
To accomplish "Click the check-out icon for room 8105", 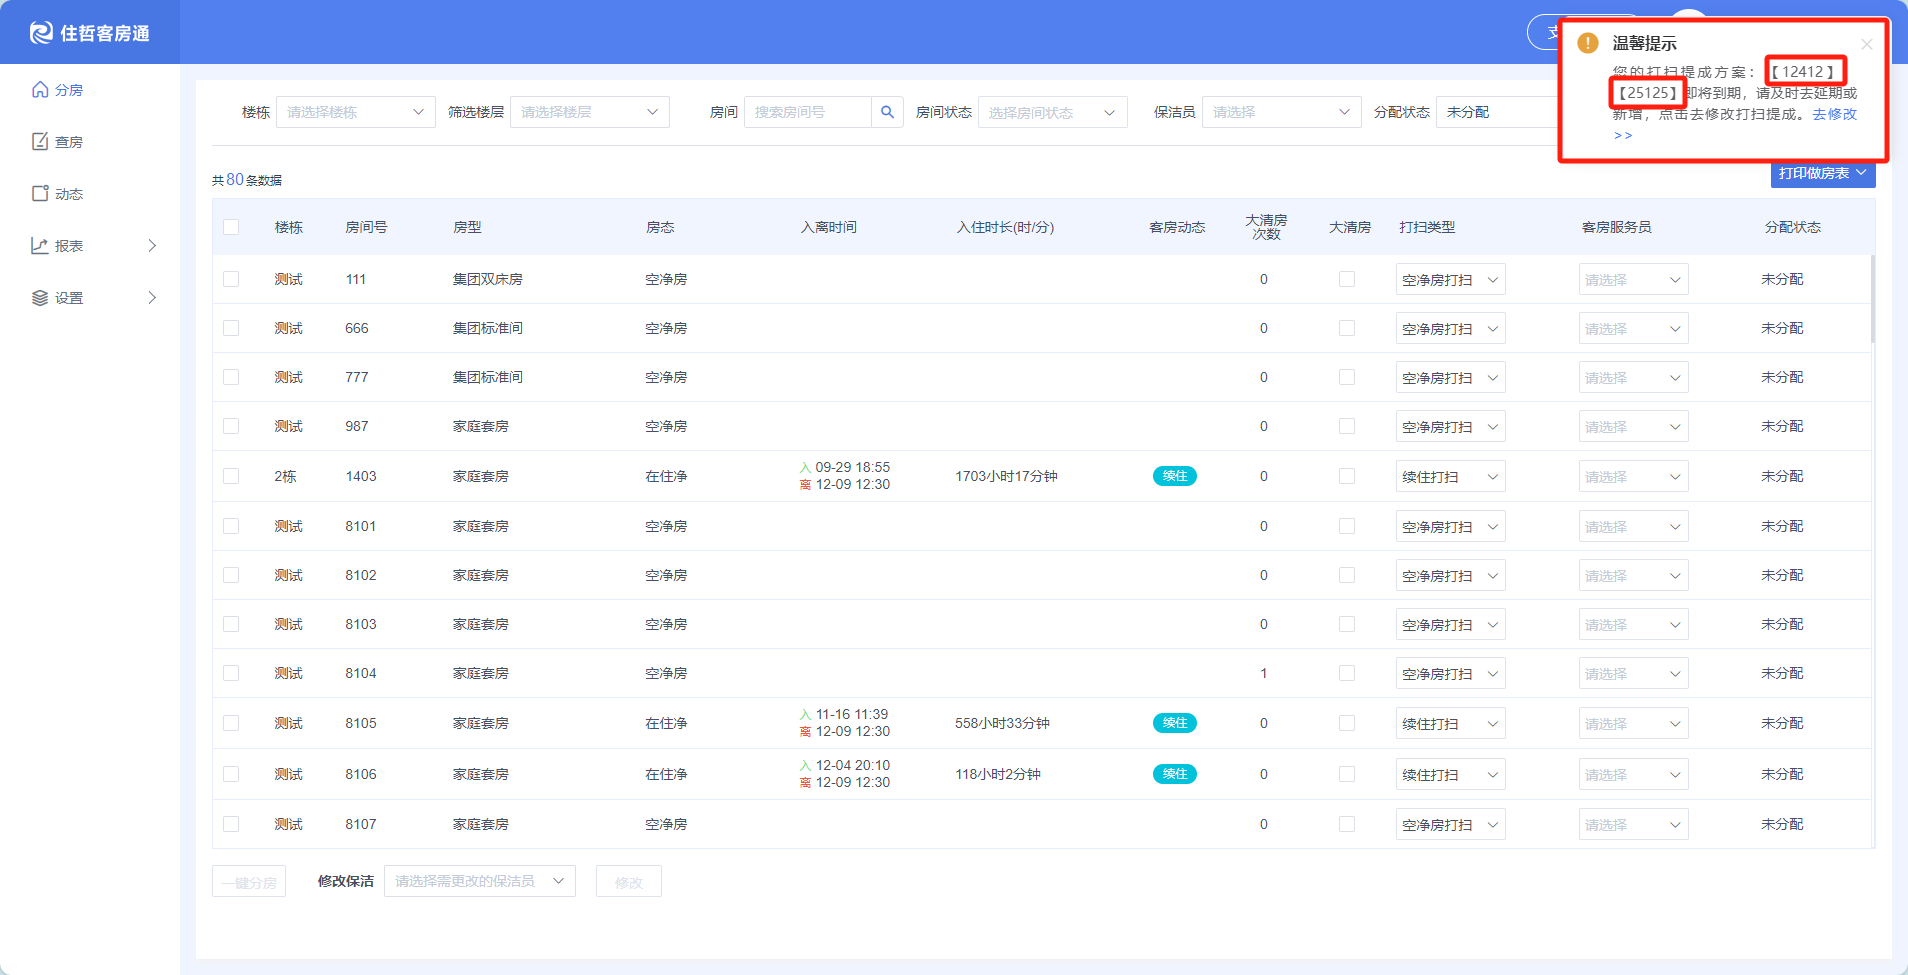I will [805, 732].
